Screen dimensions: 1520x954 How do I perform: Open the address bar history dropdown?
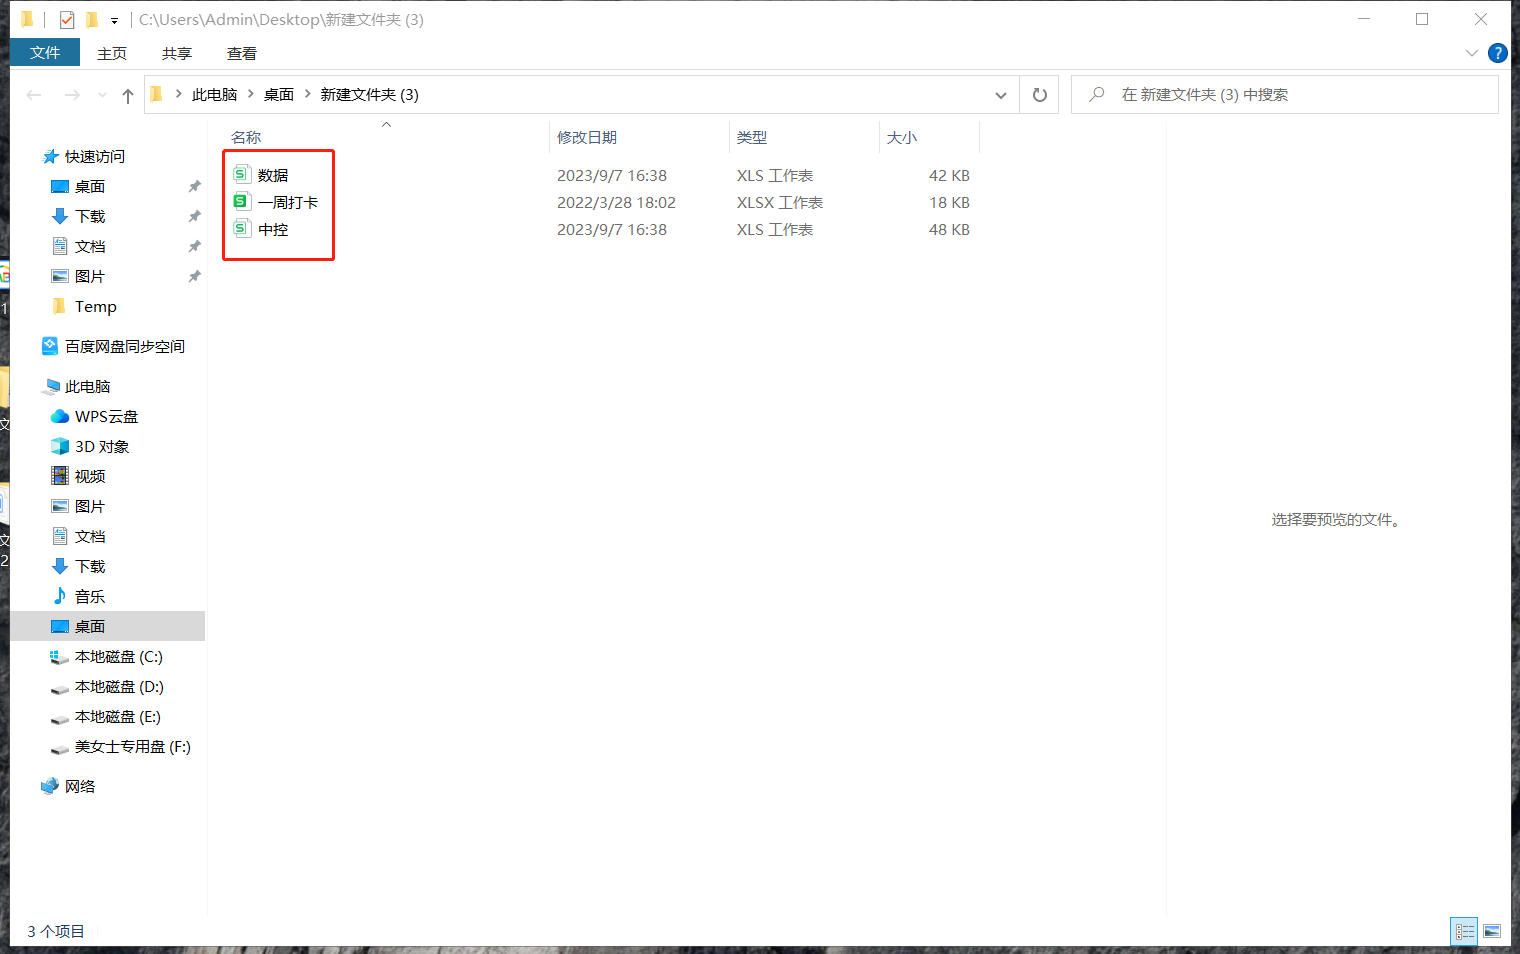click(1000, 94)
